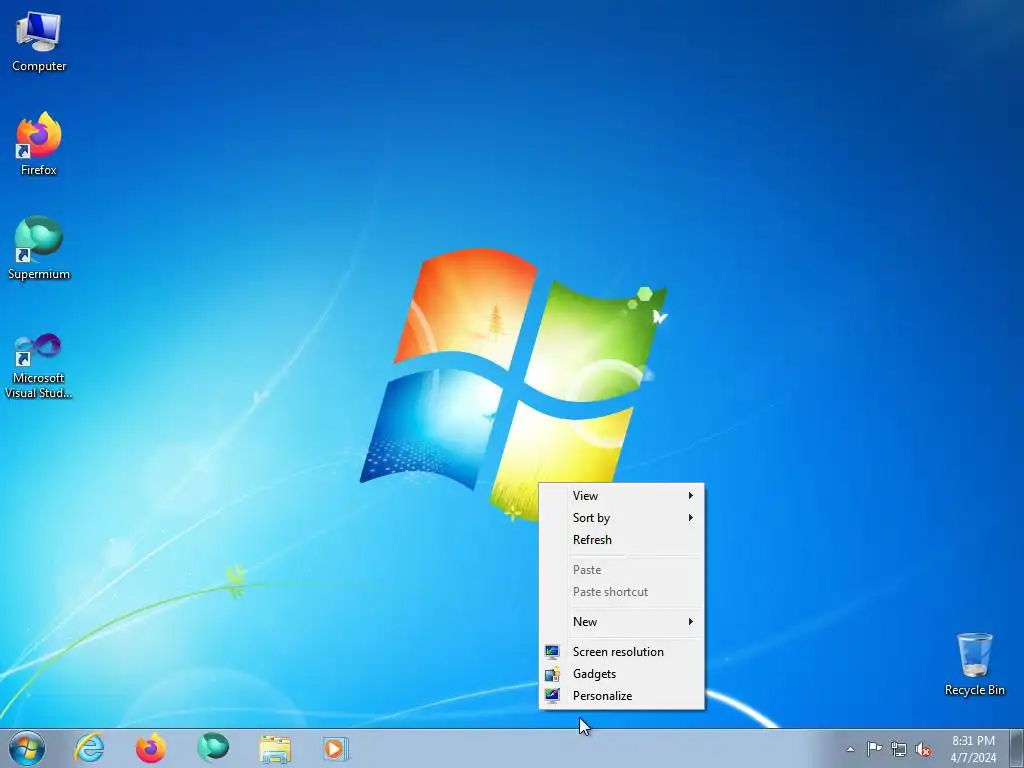Open the Action Center flag icon
Viewport: 1024px width, 768px height.
tap(874, 749)
